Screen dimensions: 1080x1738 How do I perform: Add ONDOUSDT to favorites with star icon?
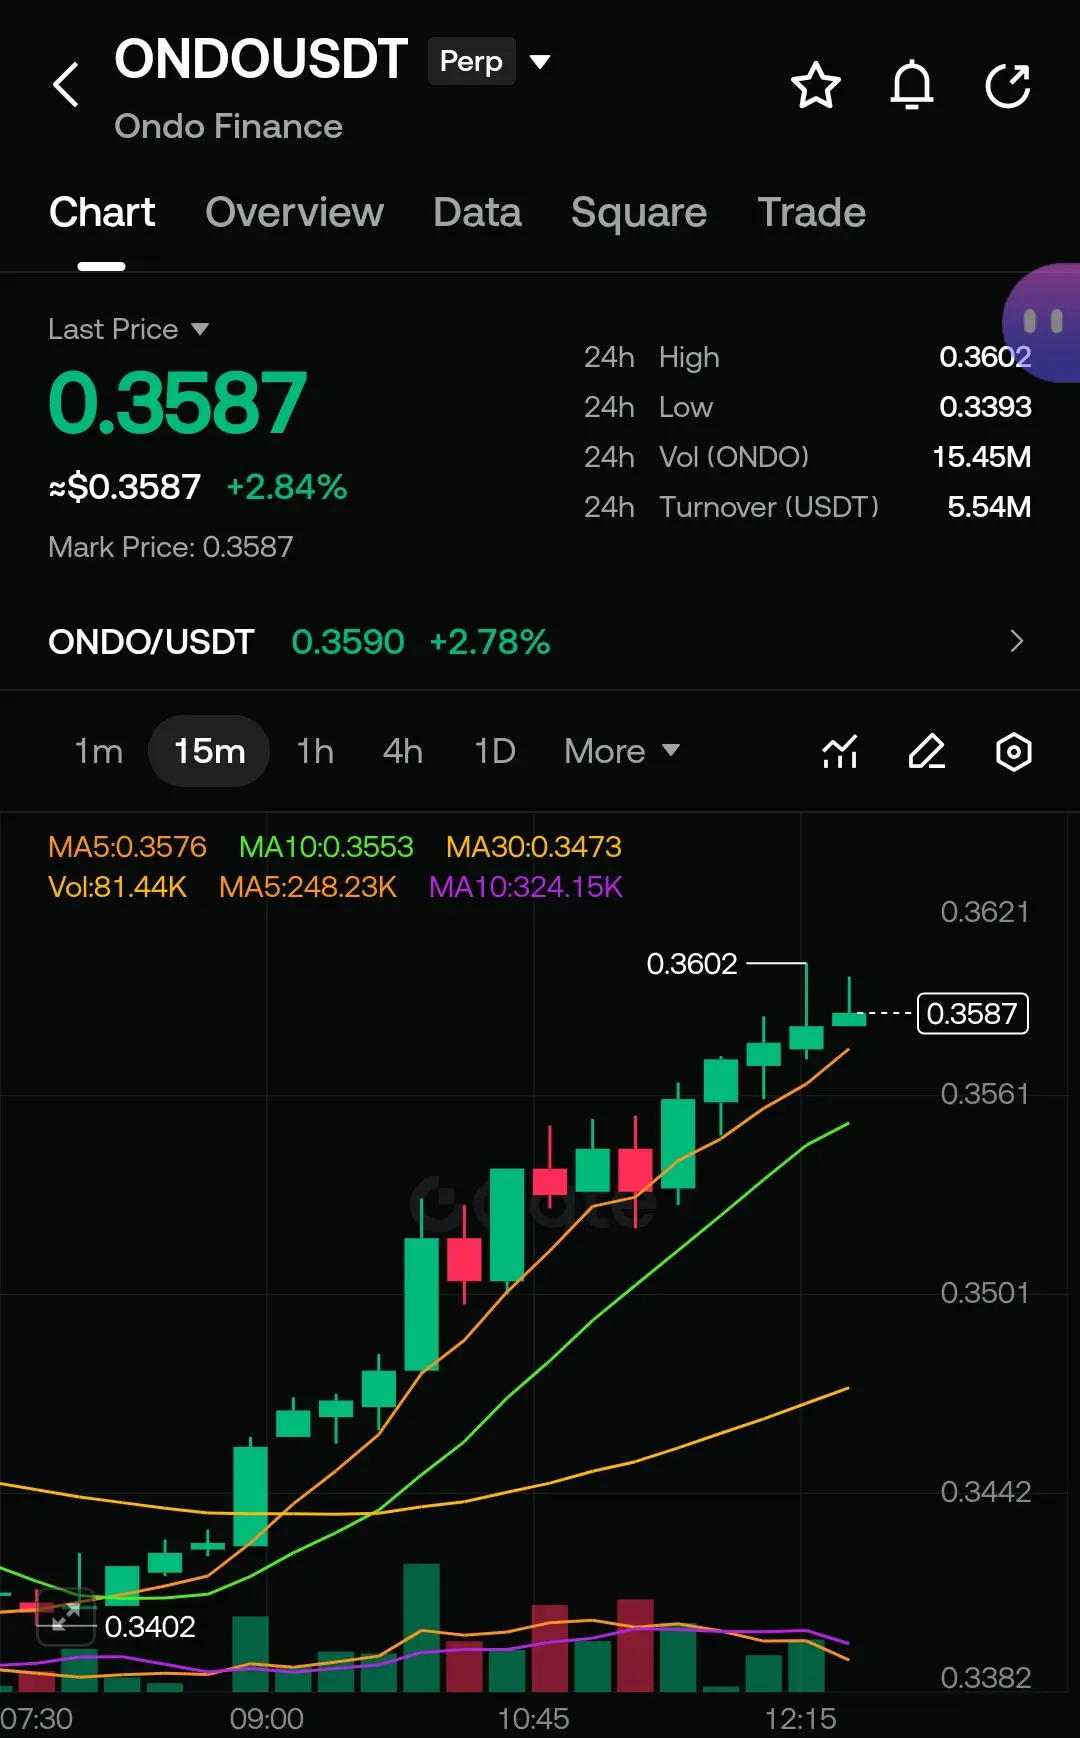pos(816,85)
